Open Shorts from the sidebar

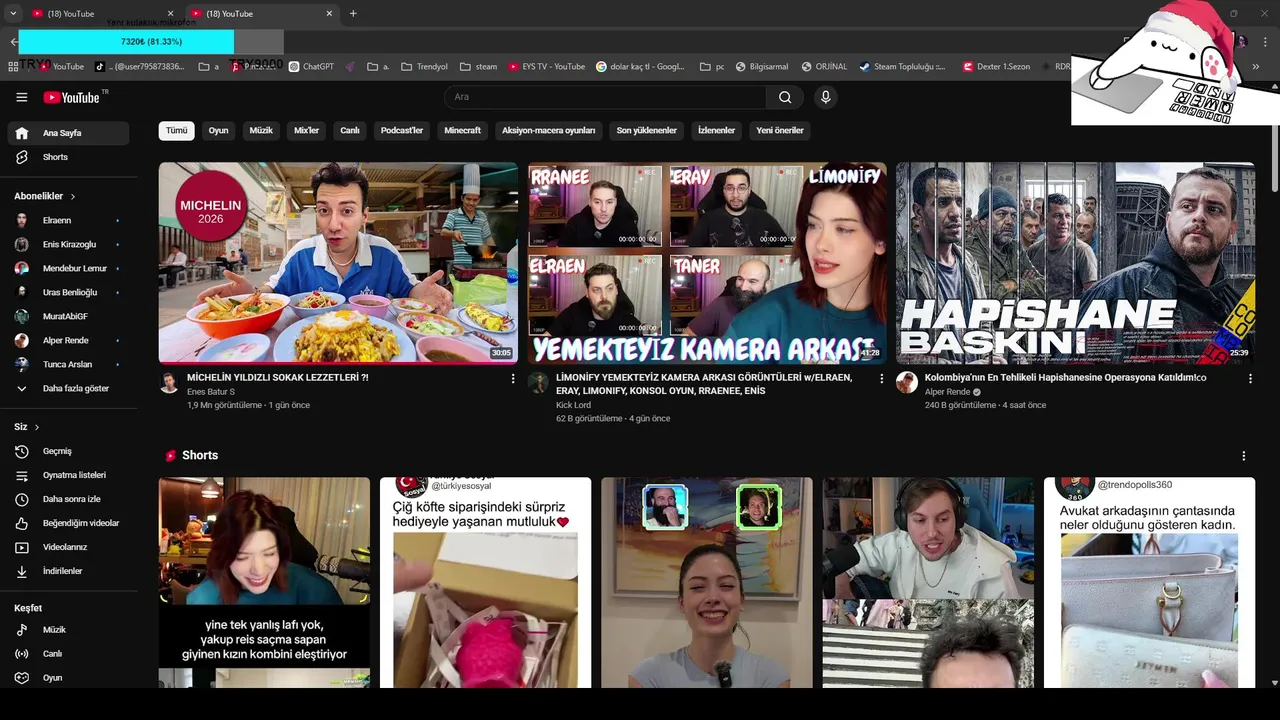click(x=68, y=157)
